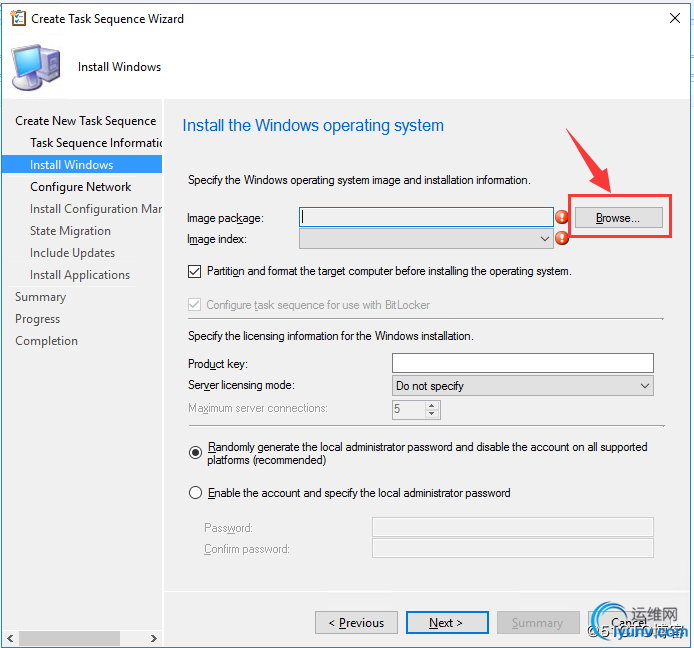This screenshot has height=648, width=694.
Task: Proceed with the Next button
Action: click(447, 623)
